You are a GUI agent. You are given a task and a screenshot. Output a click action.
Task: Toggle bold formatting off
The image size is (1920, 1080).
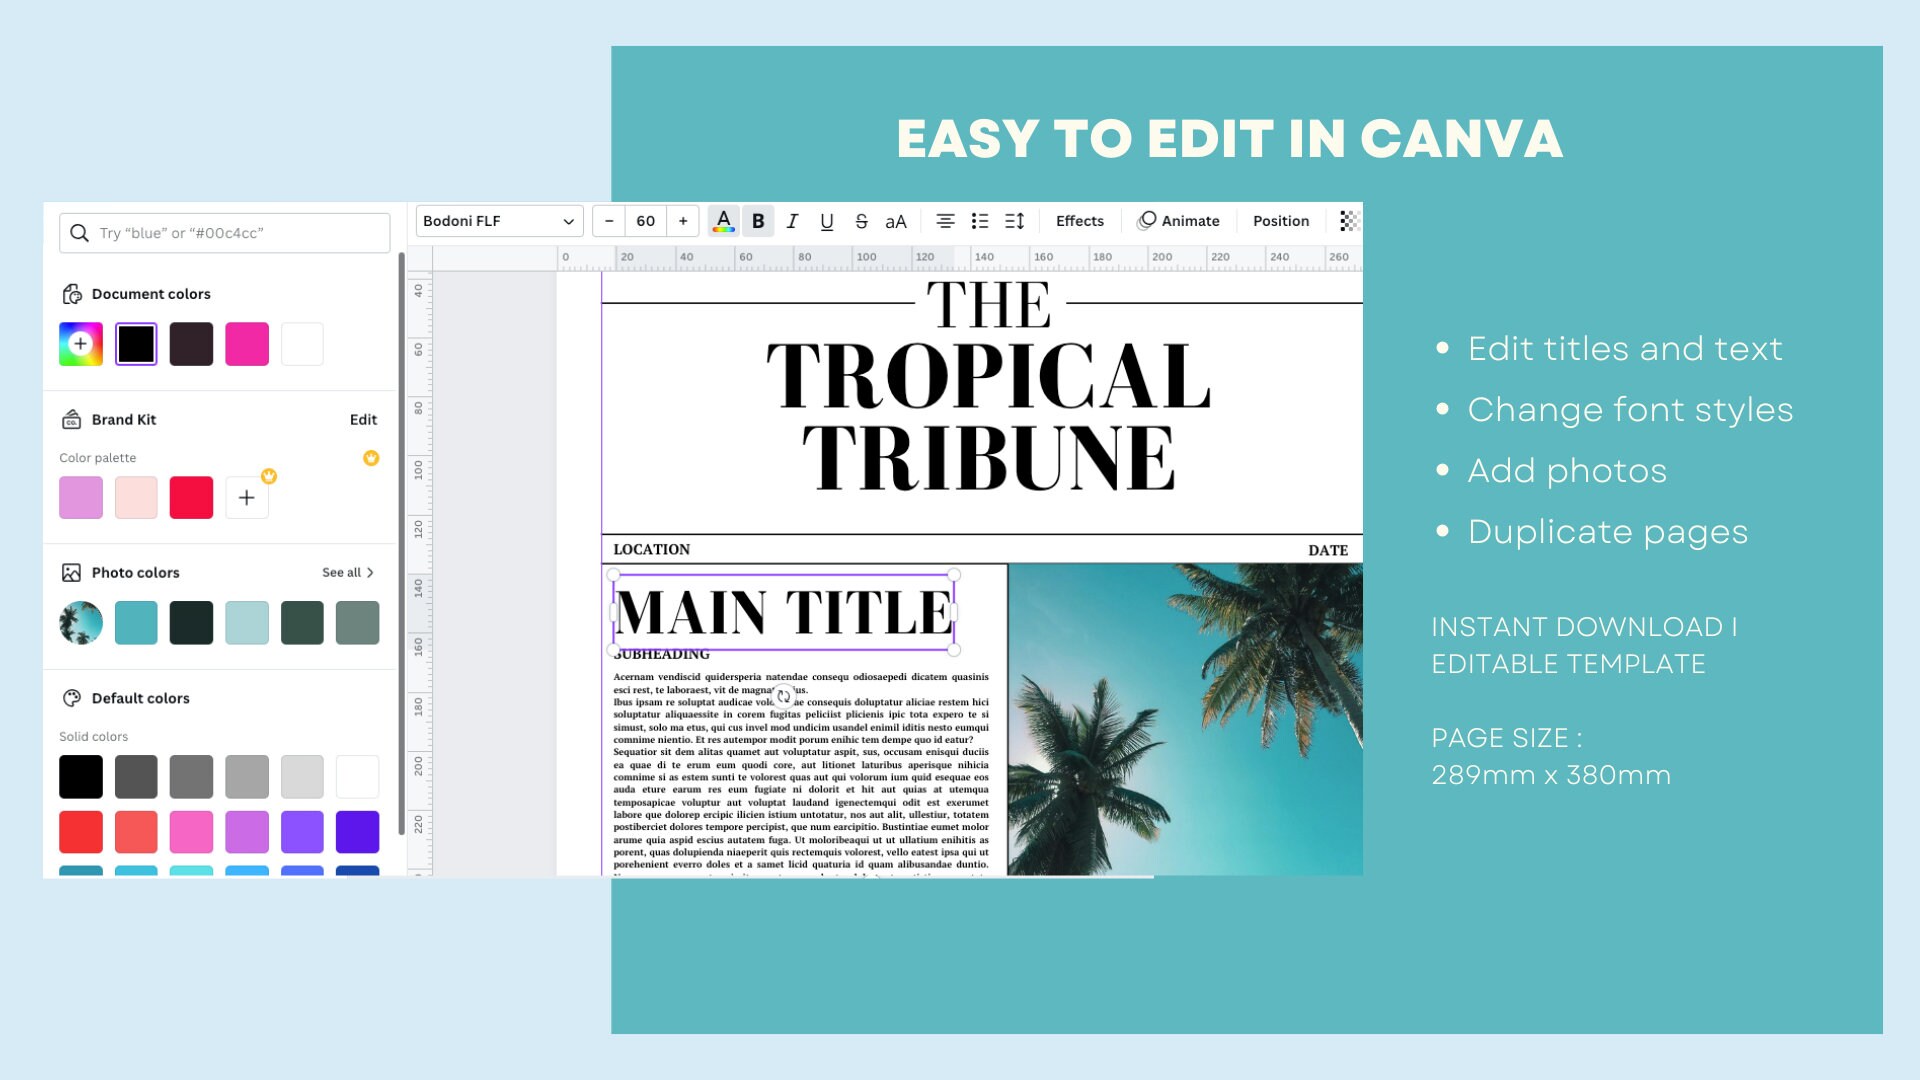coord(758,221)
